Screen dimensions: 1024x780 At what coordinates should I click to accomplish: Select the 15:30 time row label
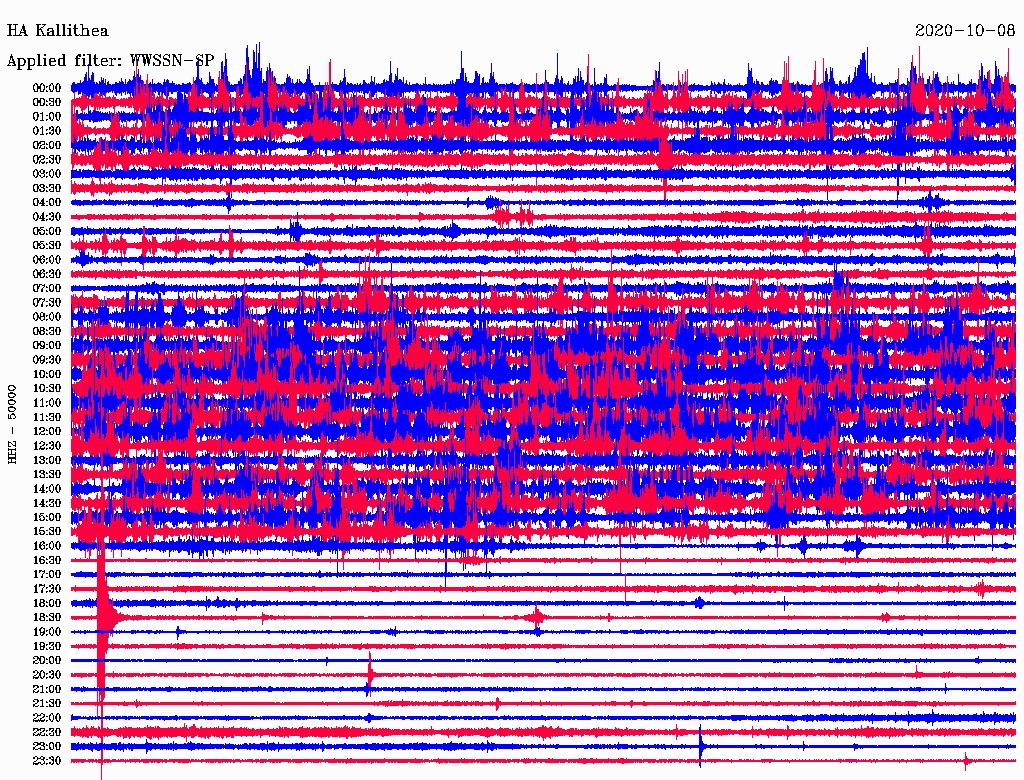click(47, 532)
